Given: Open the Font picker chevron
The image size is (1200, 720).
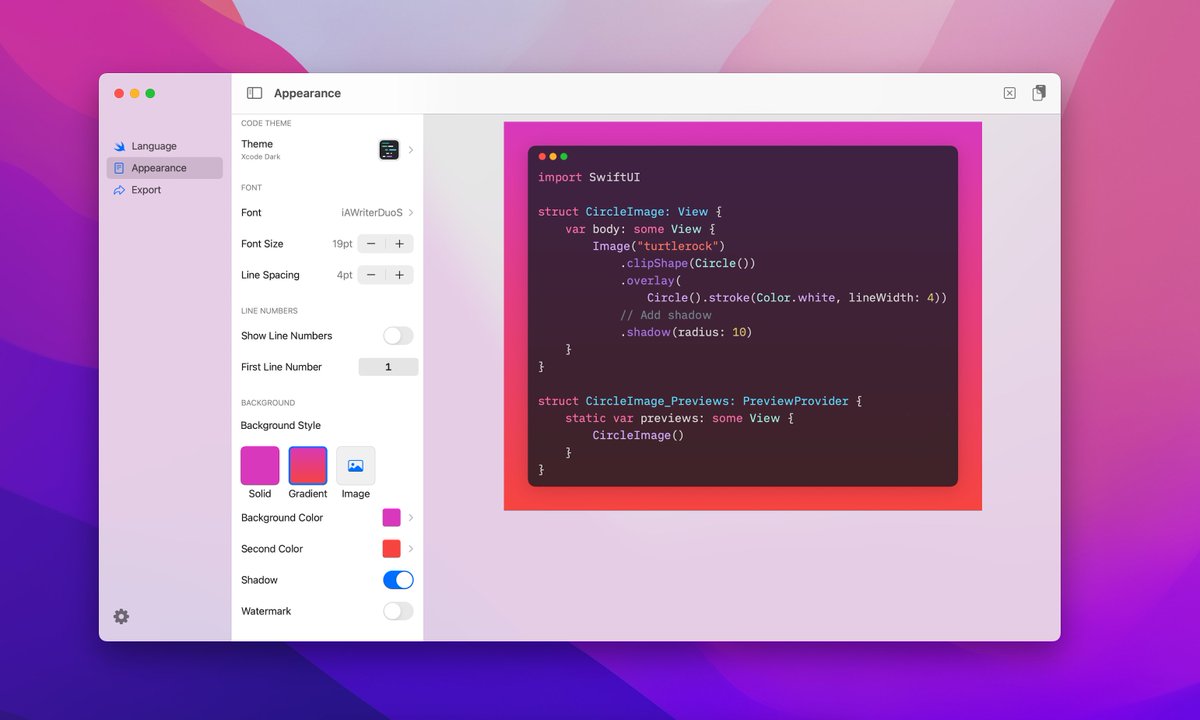Looking at the screenshot, I should coord(411,213).
